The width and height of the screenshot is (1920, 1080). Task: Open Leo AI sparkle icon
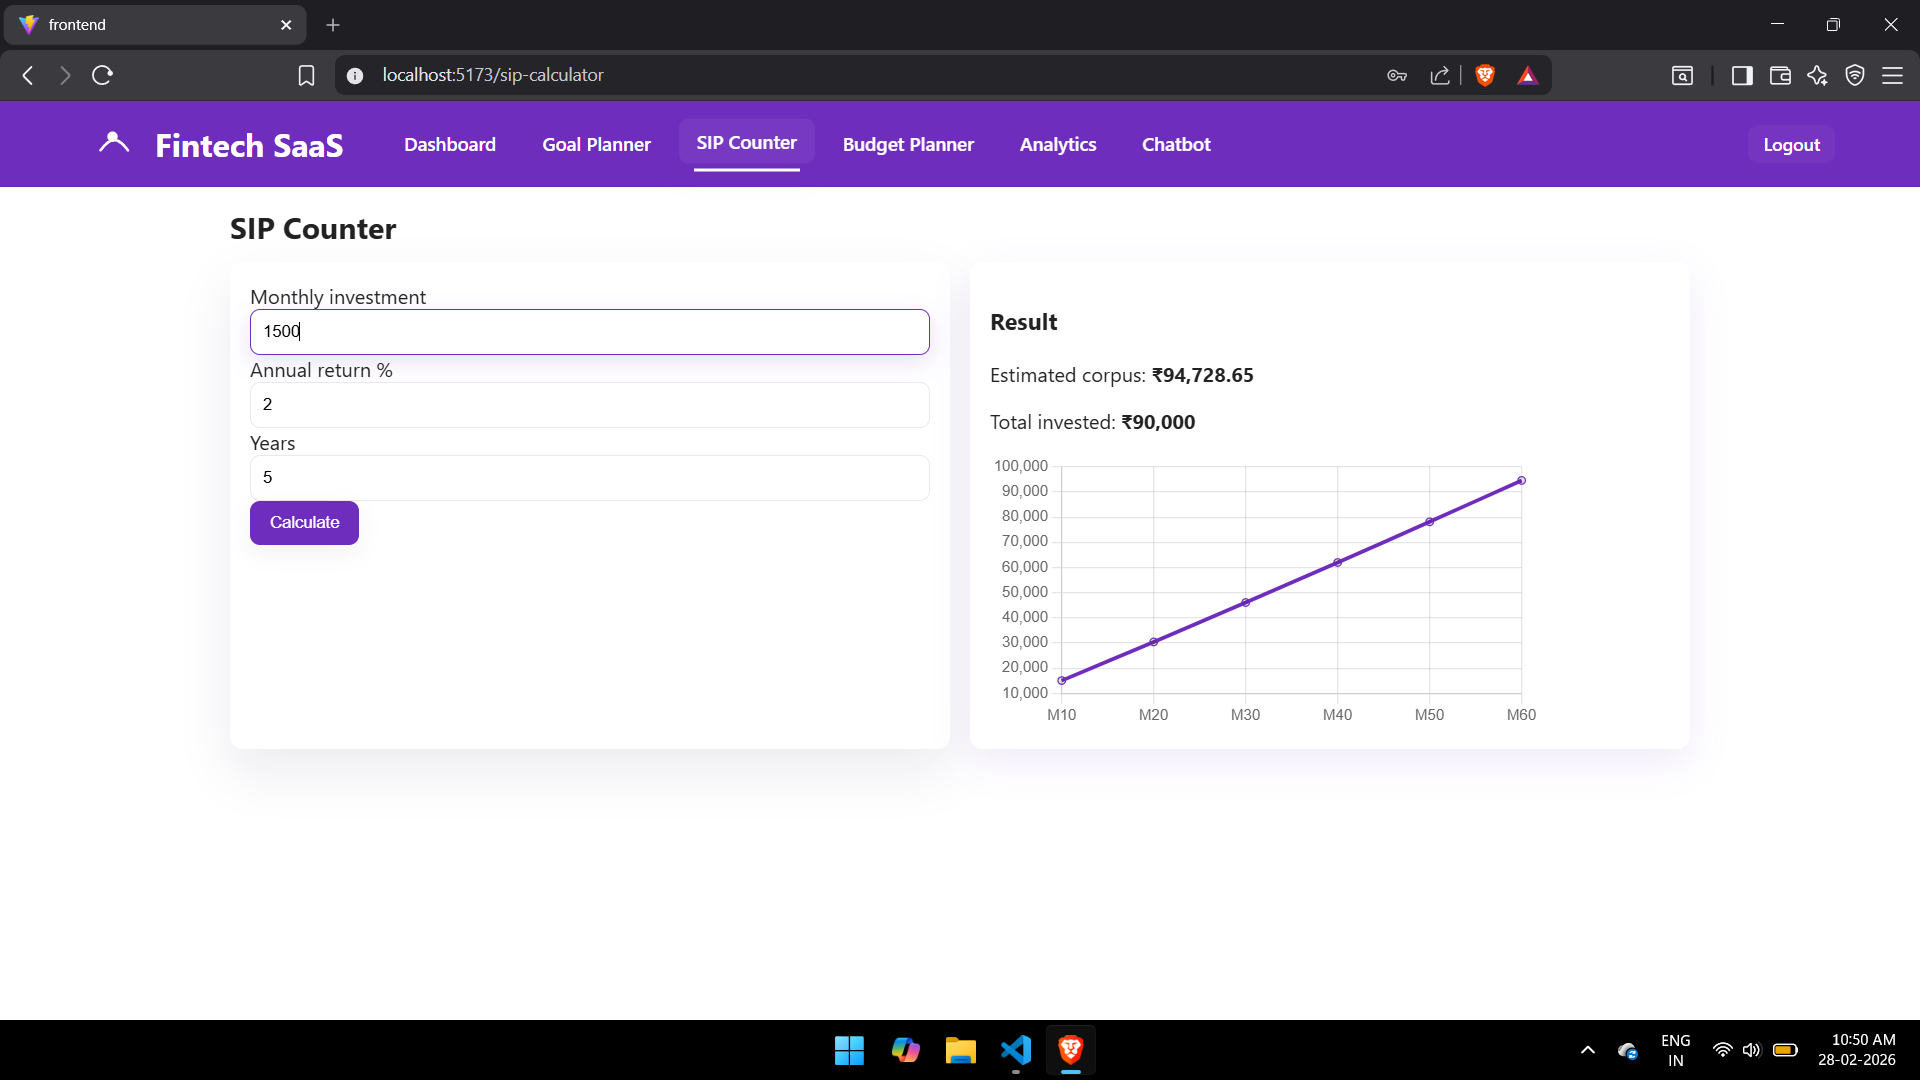pos(1817,75)
